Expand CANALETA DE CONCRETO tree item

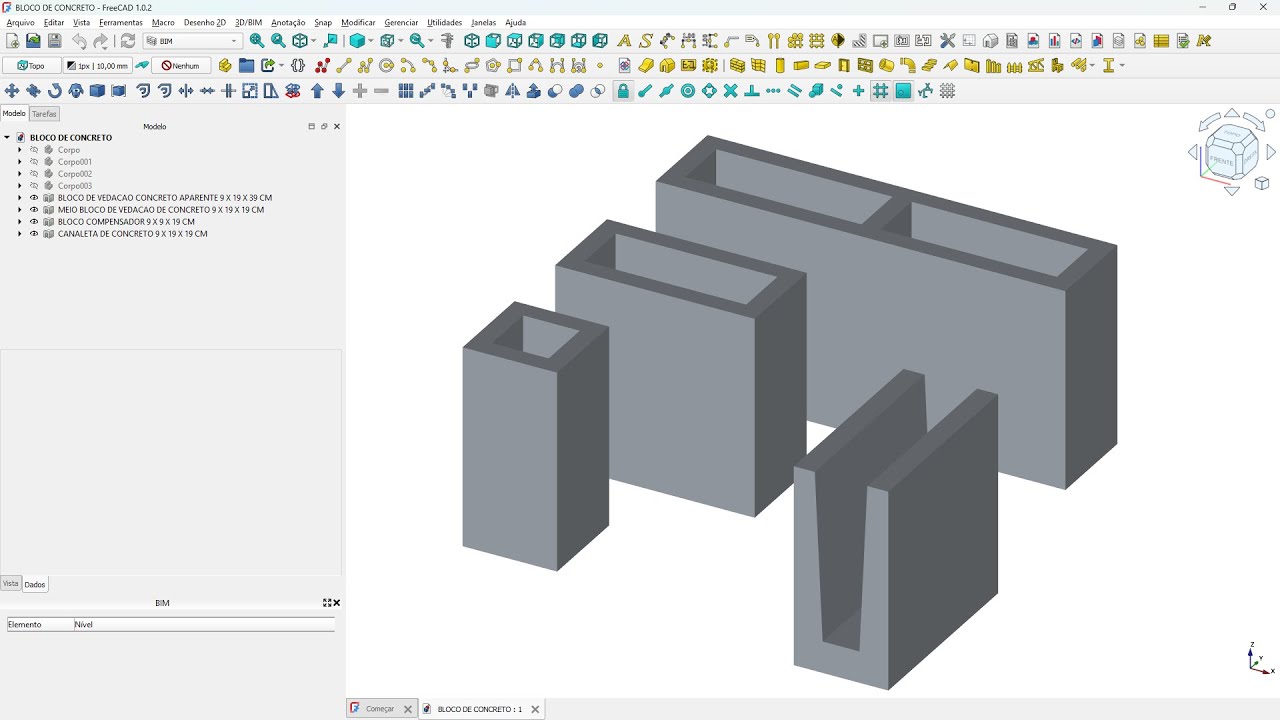[x=20, y=234]
